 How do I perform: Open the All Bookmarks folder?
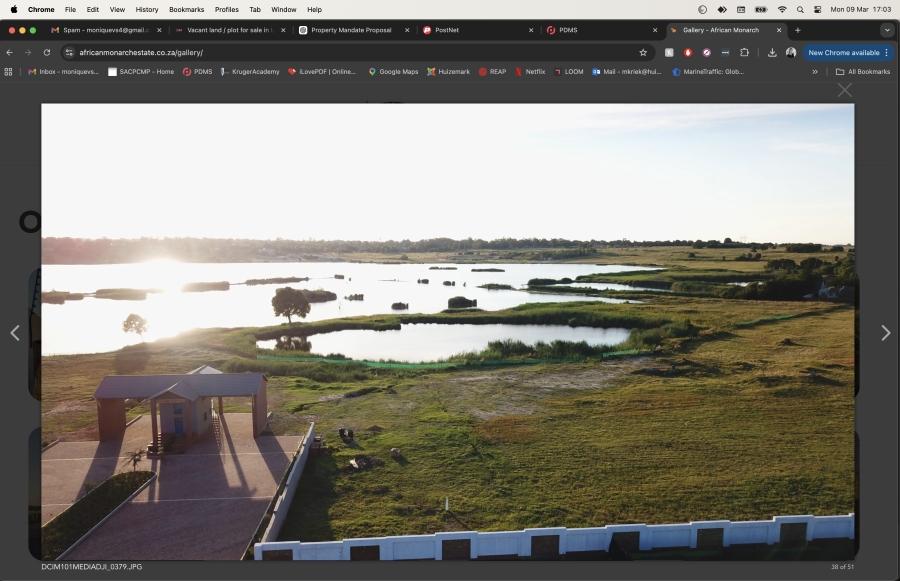tap(862, 72)
